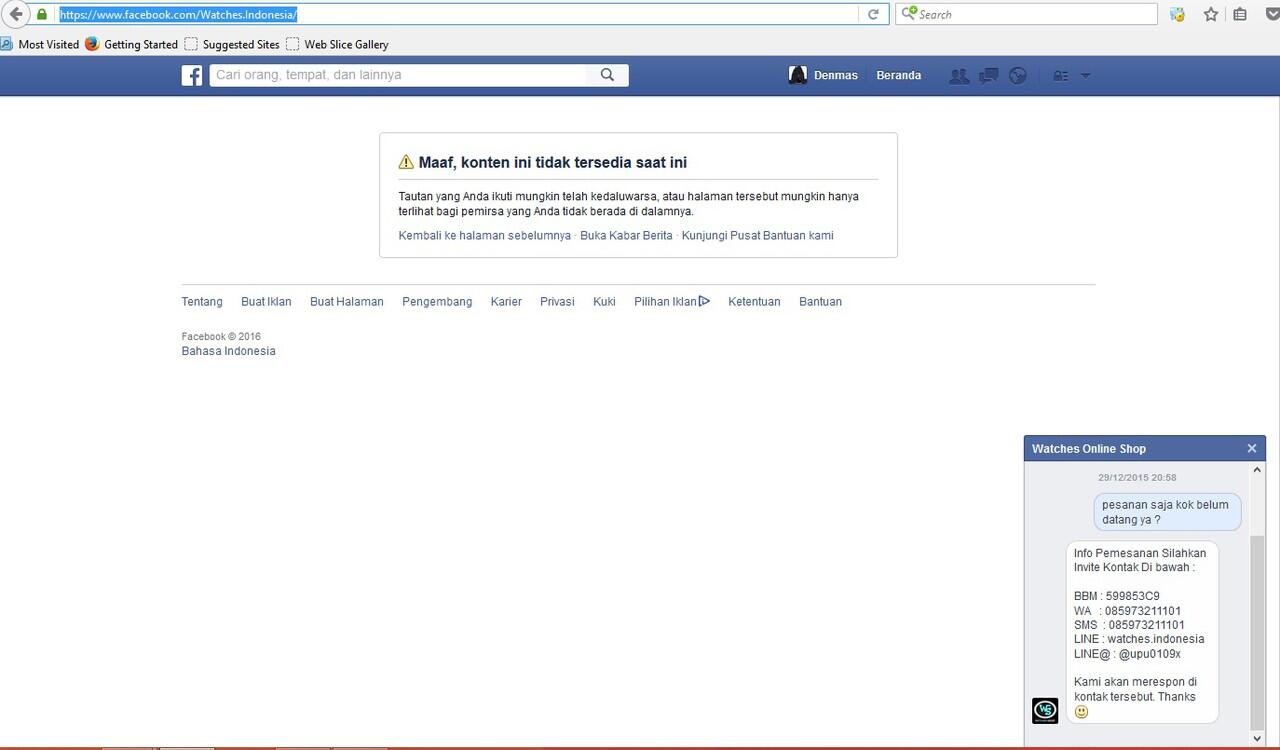Screen dimensions: 1280x750
Task: Click the Facebook search field 'Cari orang, tempat'
Action: click(398, 75)
